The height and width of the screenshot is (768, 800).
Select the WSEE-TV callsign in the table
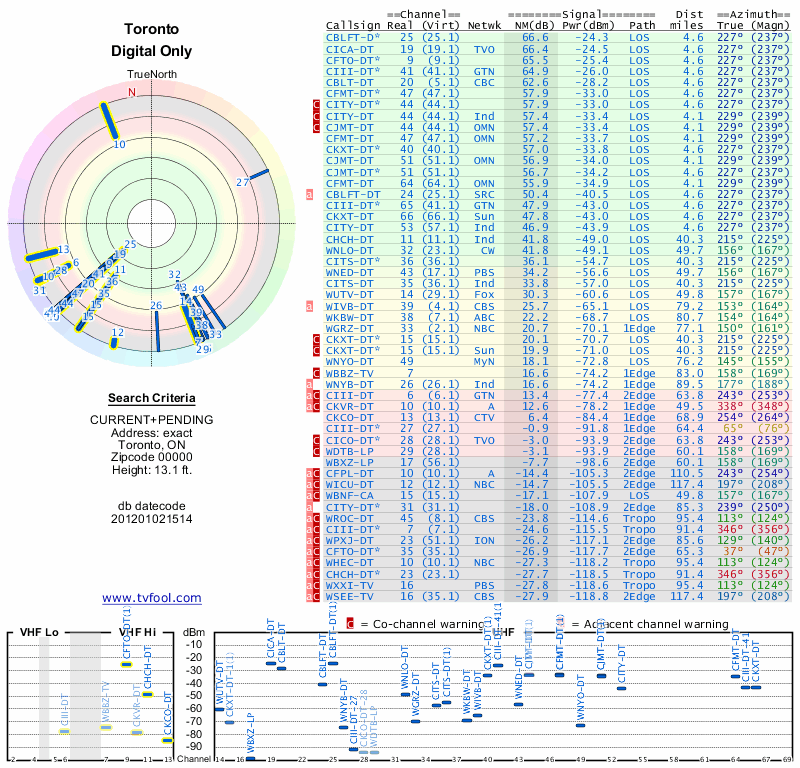point(349,597)
